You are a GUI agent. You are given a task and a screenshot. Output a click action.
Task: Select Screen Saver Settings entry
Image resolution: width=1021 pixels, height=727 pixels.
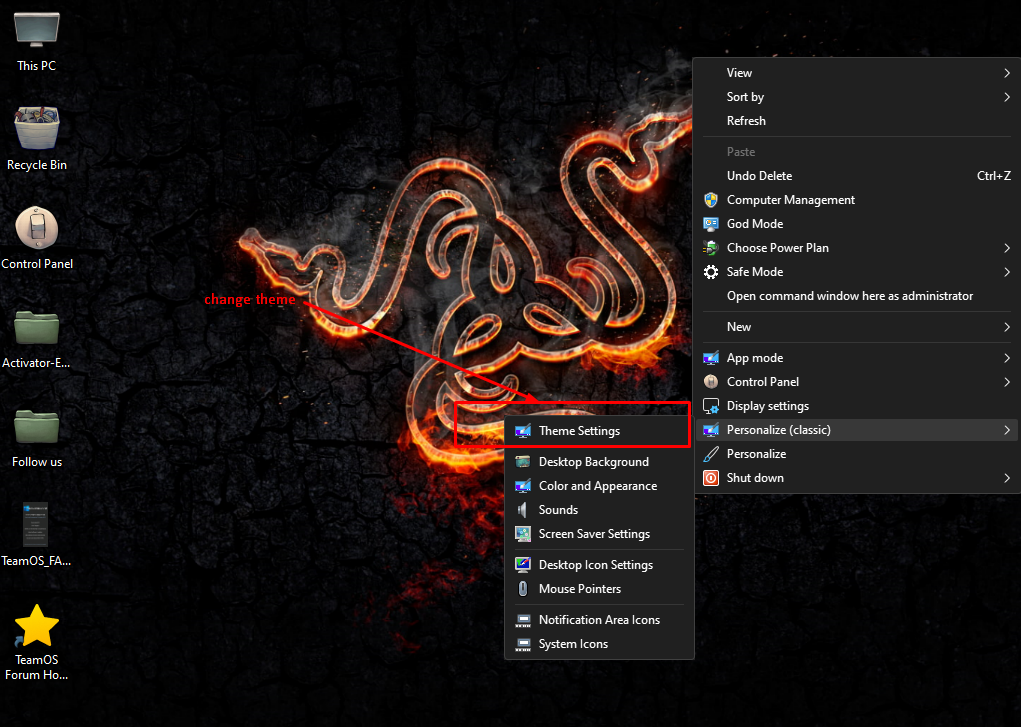[599, 534]
